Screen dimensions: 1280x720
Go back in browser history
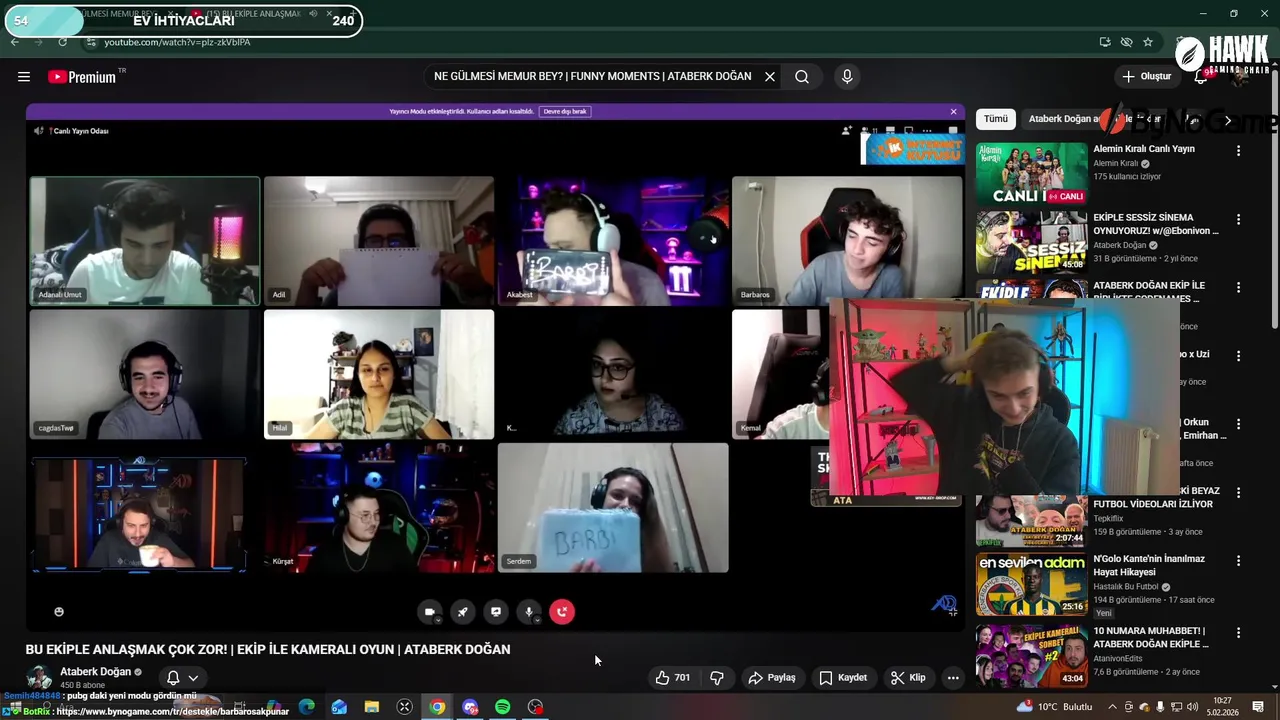point(15,42)
